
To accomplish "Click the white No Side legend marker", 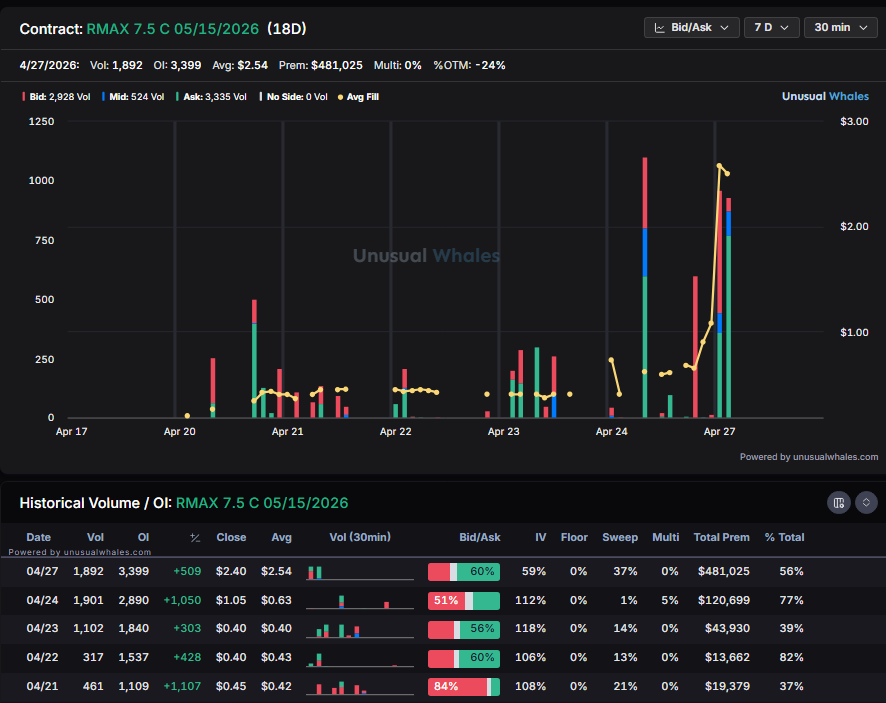I will pyautogui.click(x=263, y=97).
